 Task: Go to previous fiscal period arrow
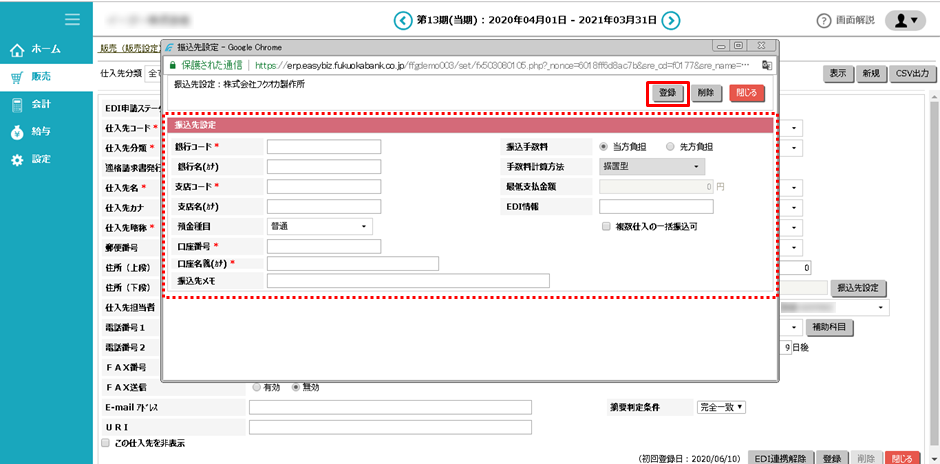click(402, 20)
